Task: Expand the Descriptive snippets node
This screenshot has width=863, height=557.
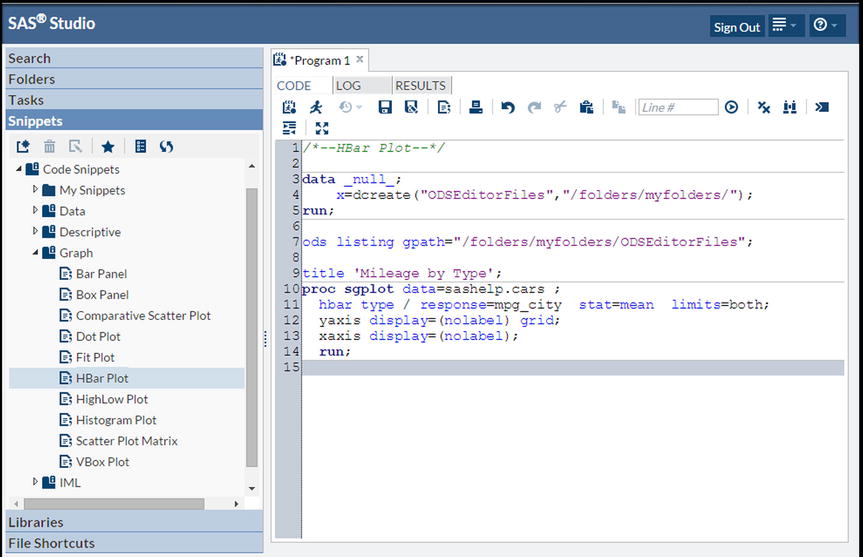Action: tap(35, 231)
